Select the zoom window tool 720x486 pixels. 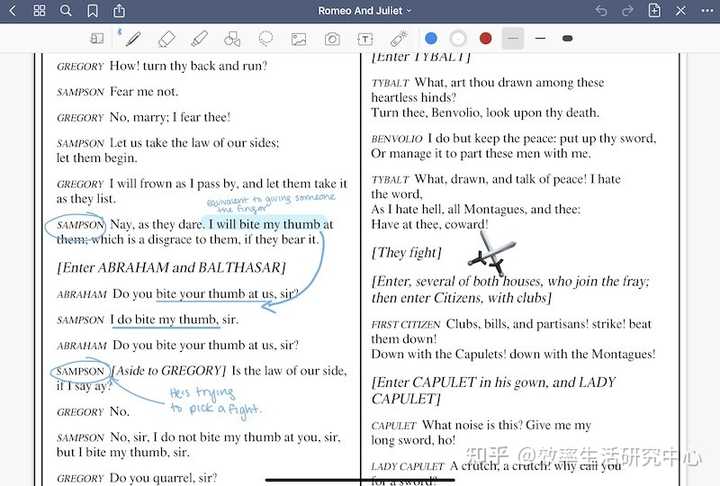coord(97,39)
